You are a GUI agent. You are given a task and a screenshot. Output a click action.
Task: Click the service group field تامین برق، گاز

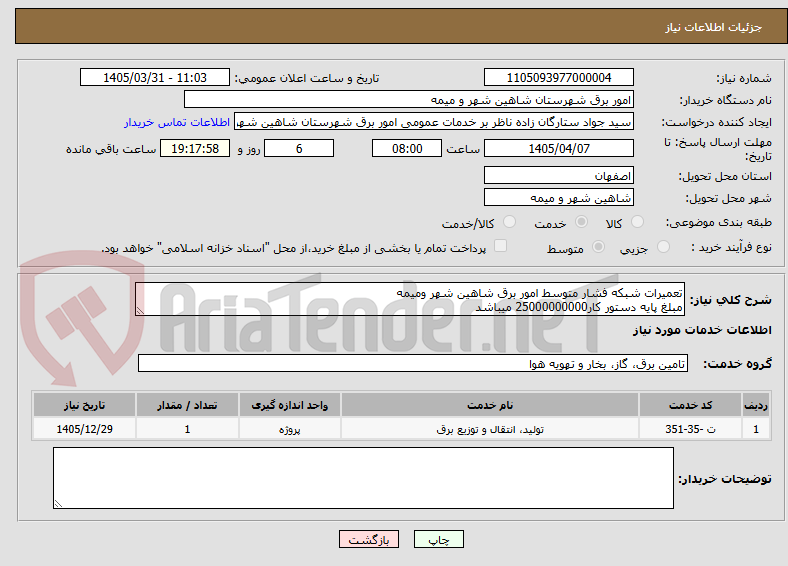(x=413, y=363)
